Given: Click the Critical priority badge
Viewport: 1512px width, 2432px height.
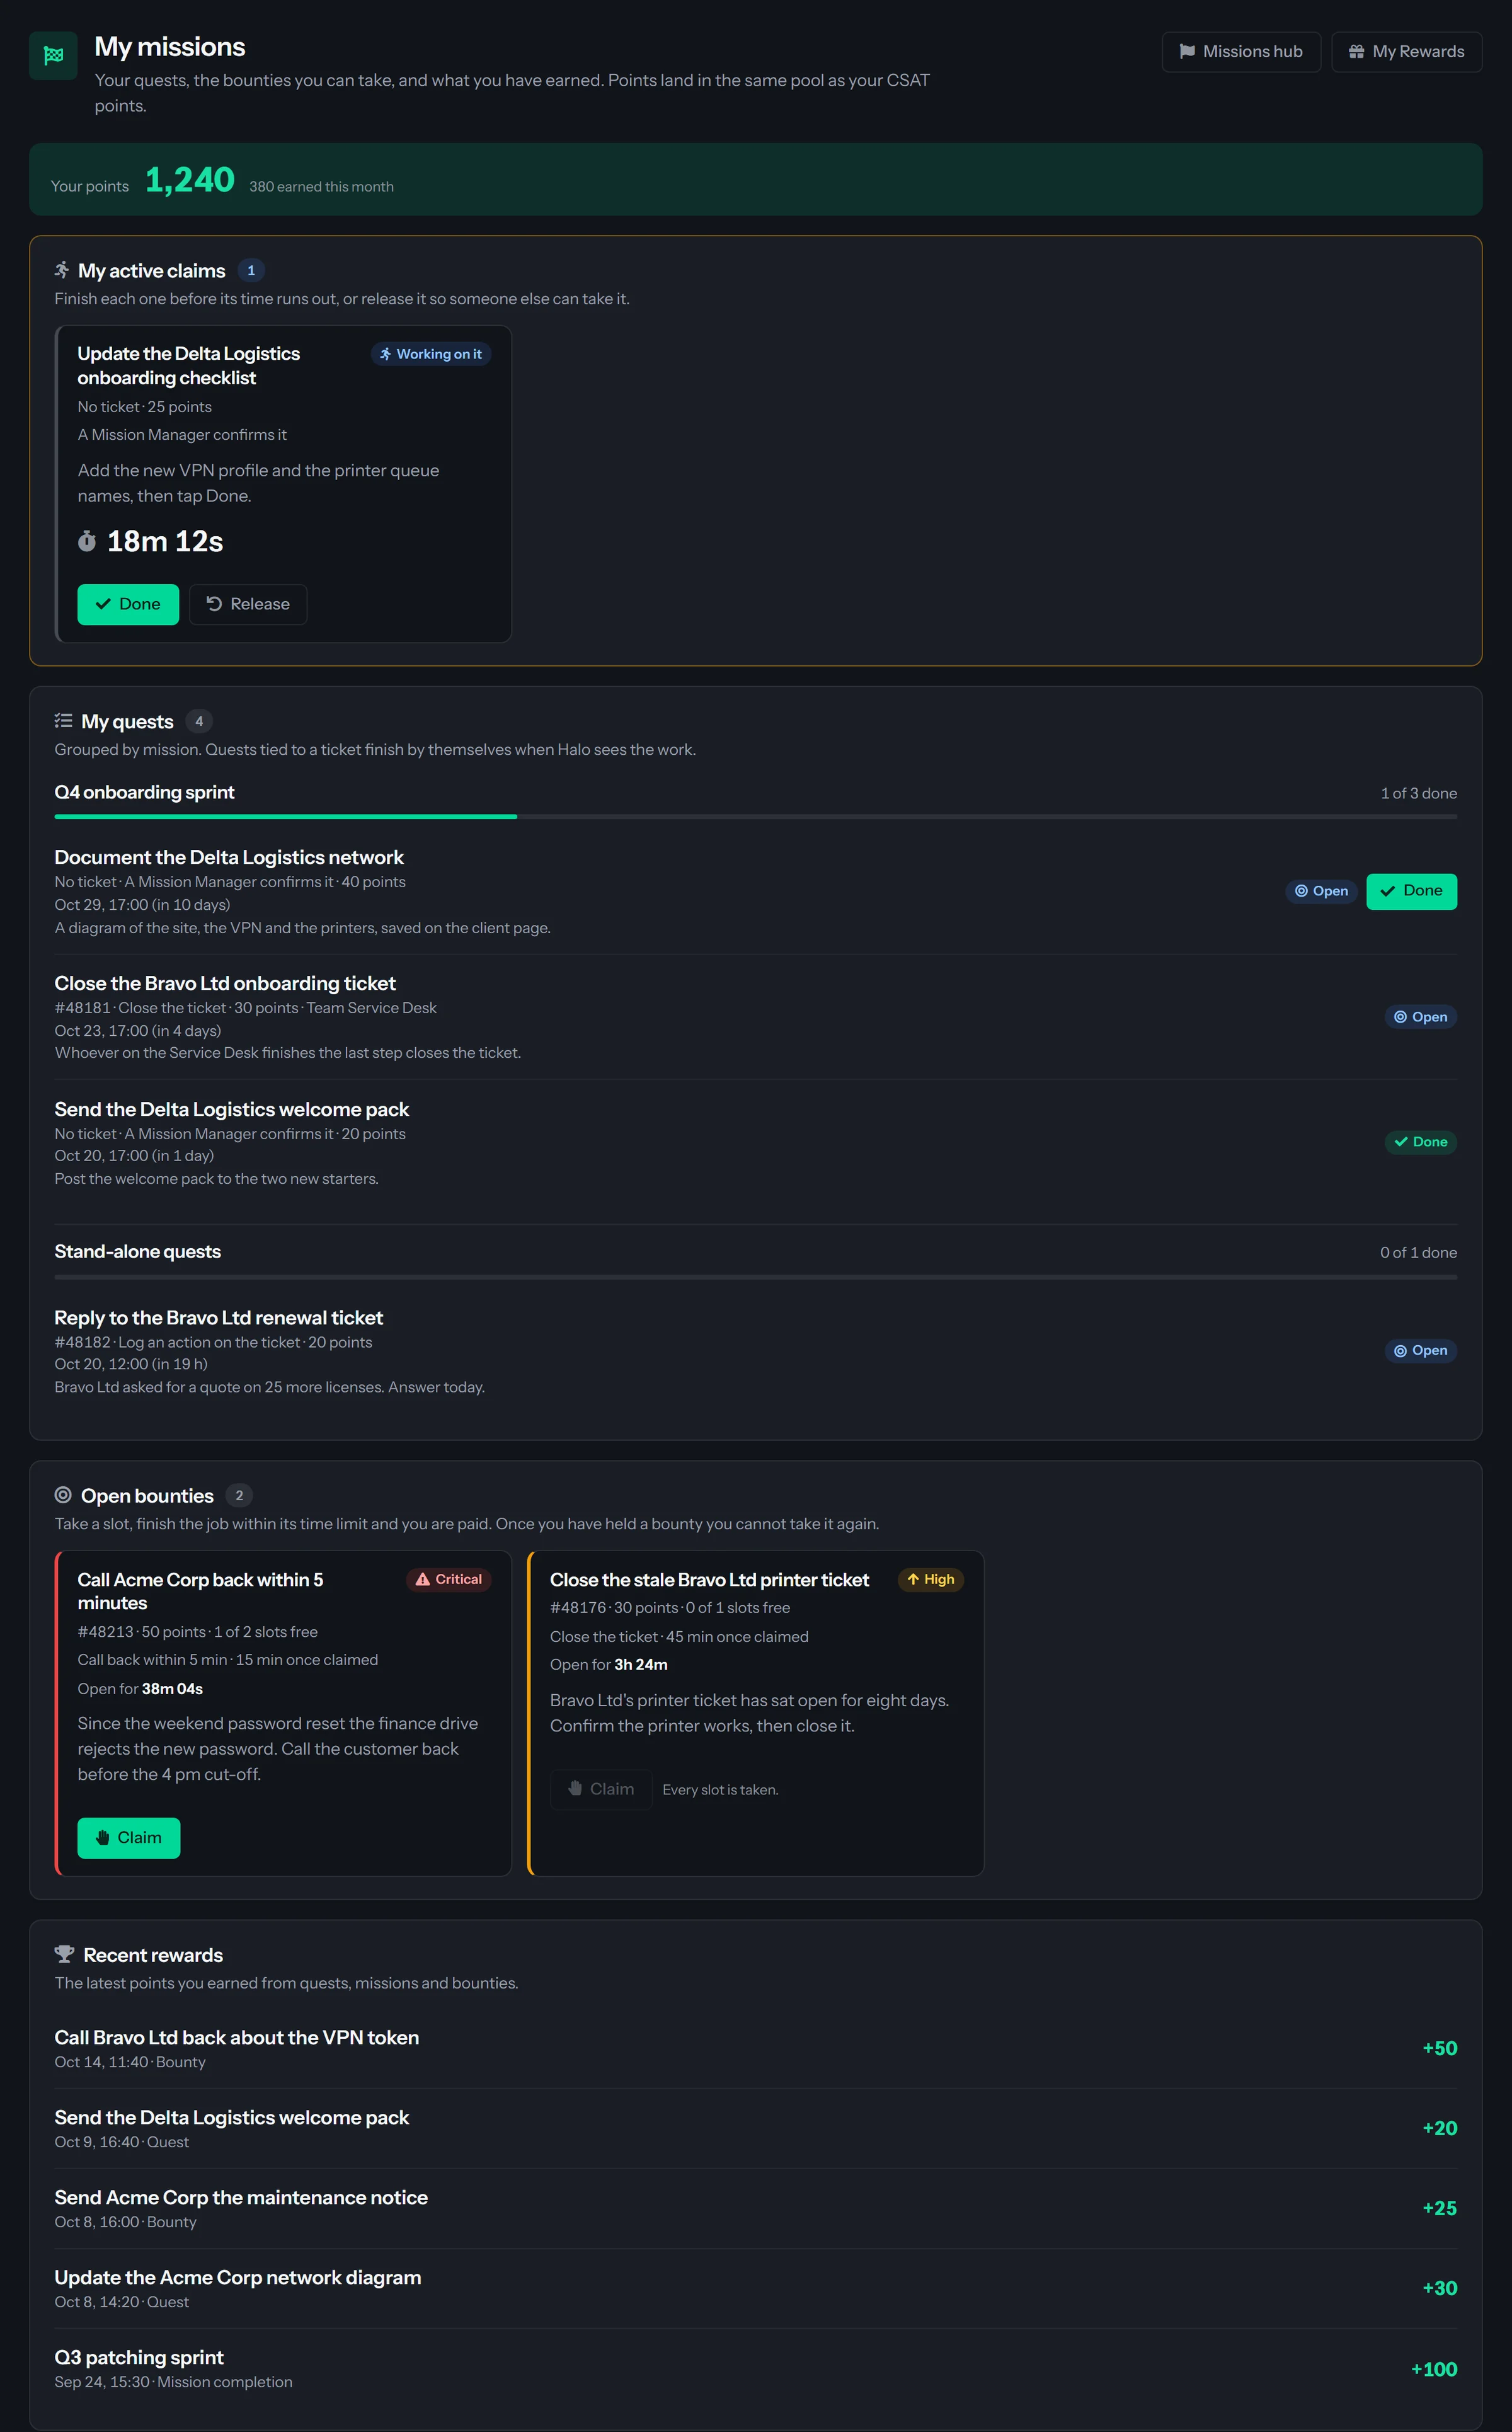Looking at the screenshot, I should click(448, 1579).
